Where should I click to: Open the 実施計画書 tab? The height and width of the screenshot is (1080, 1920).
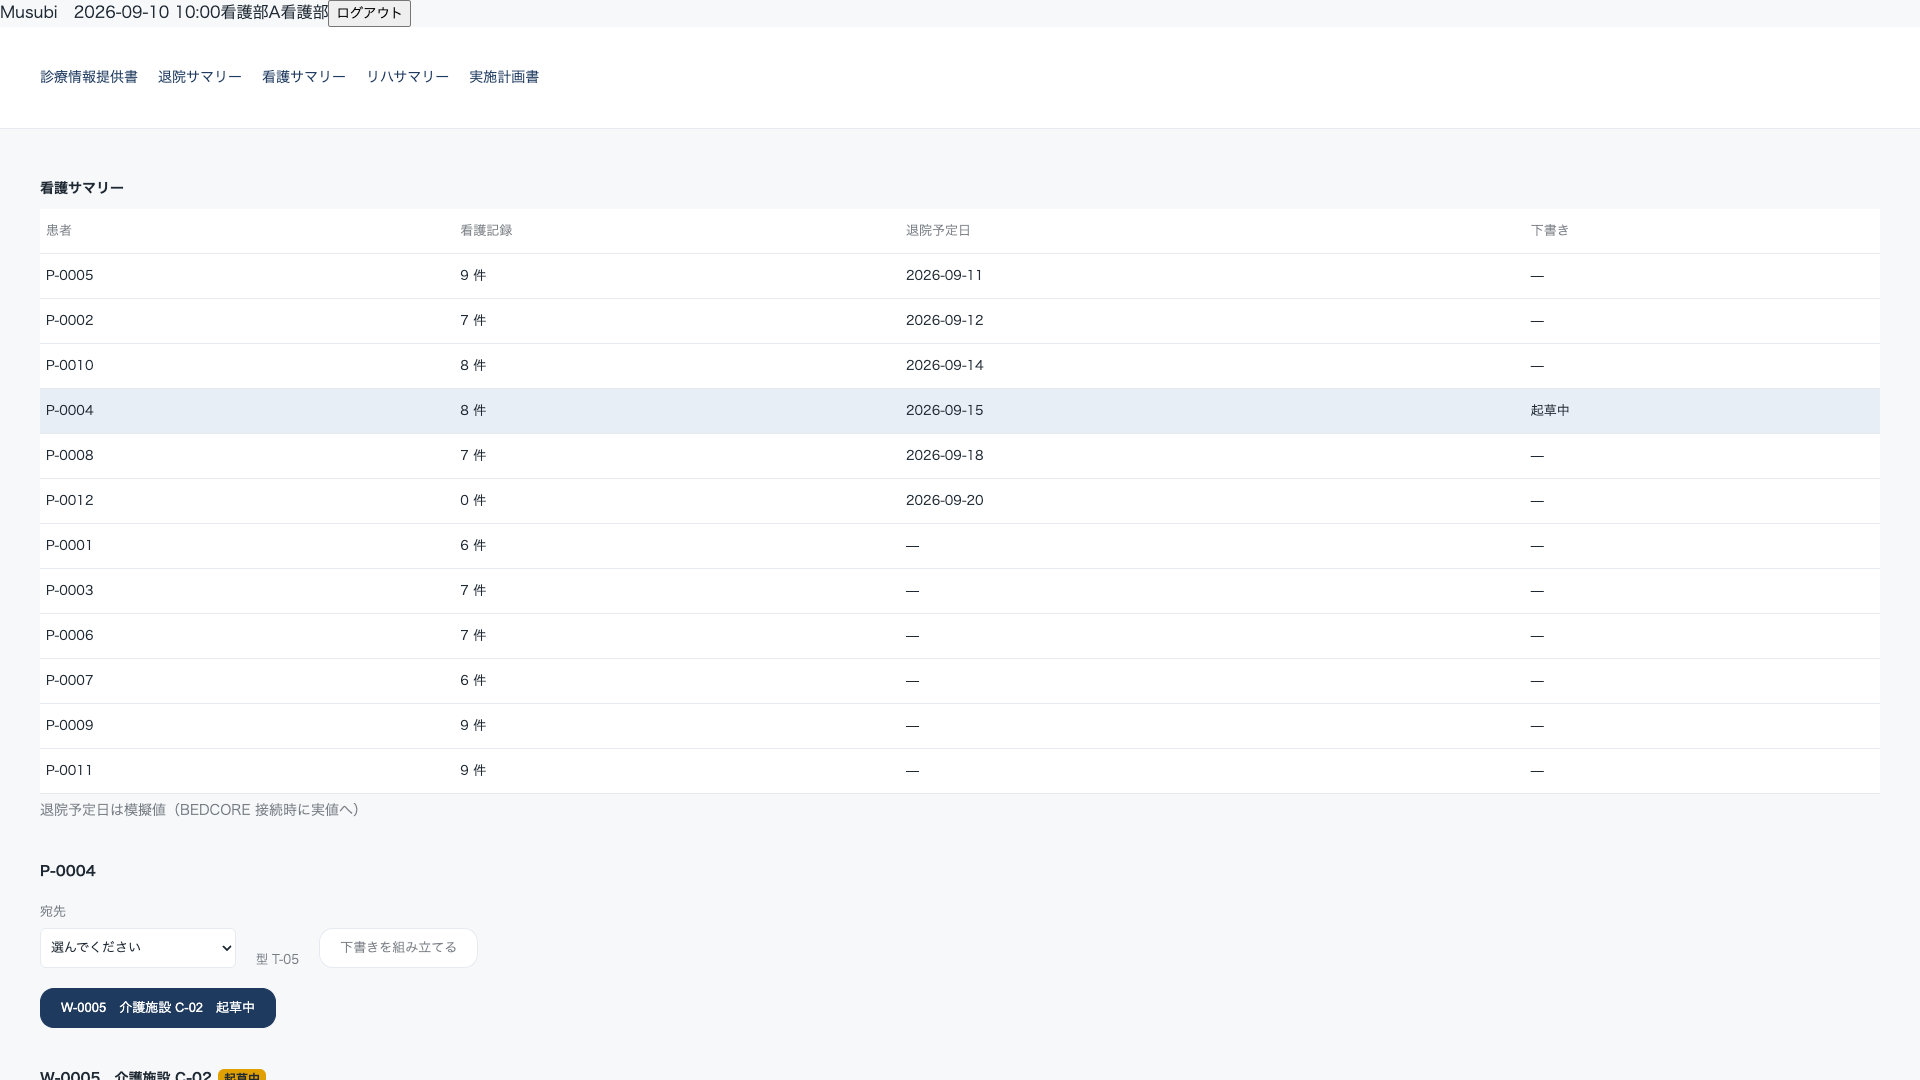[x=504, y=77]
